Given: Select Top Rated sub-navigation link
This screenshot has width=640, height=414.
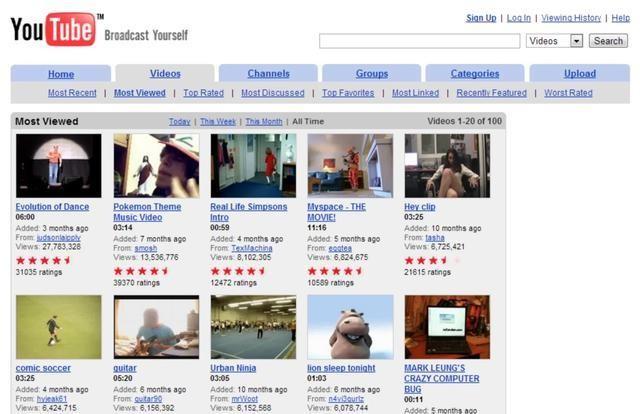Looking at the screenshot, I should [x=203, y=93].
